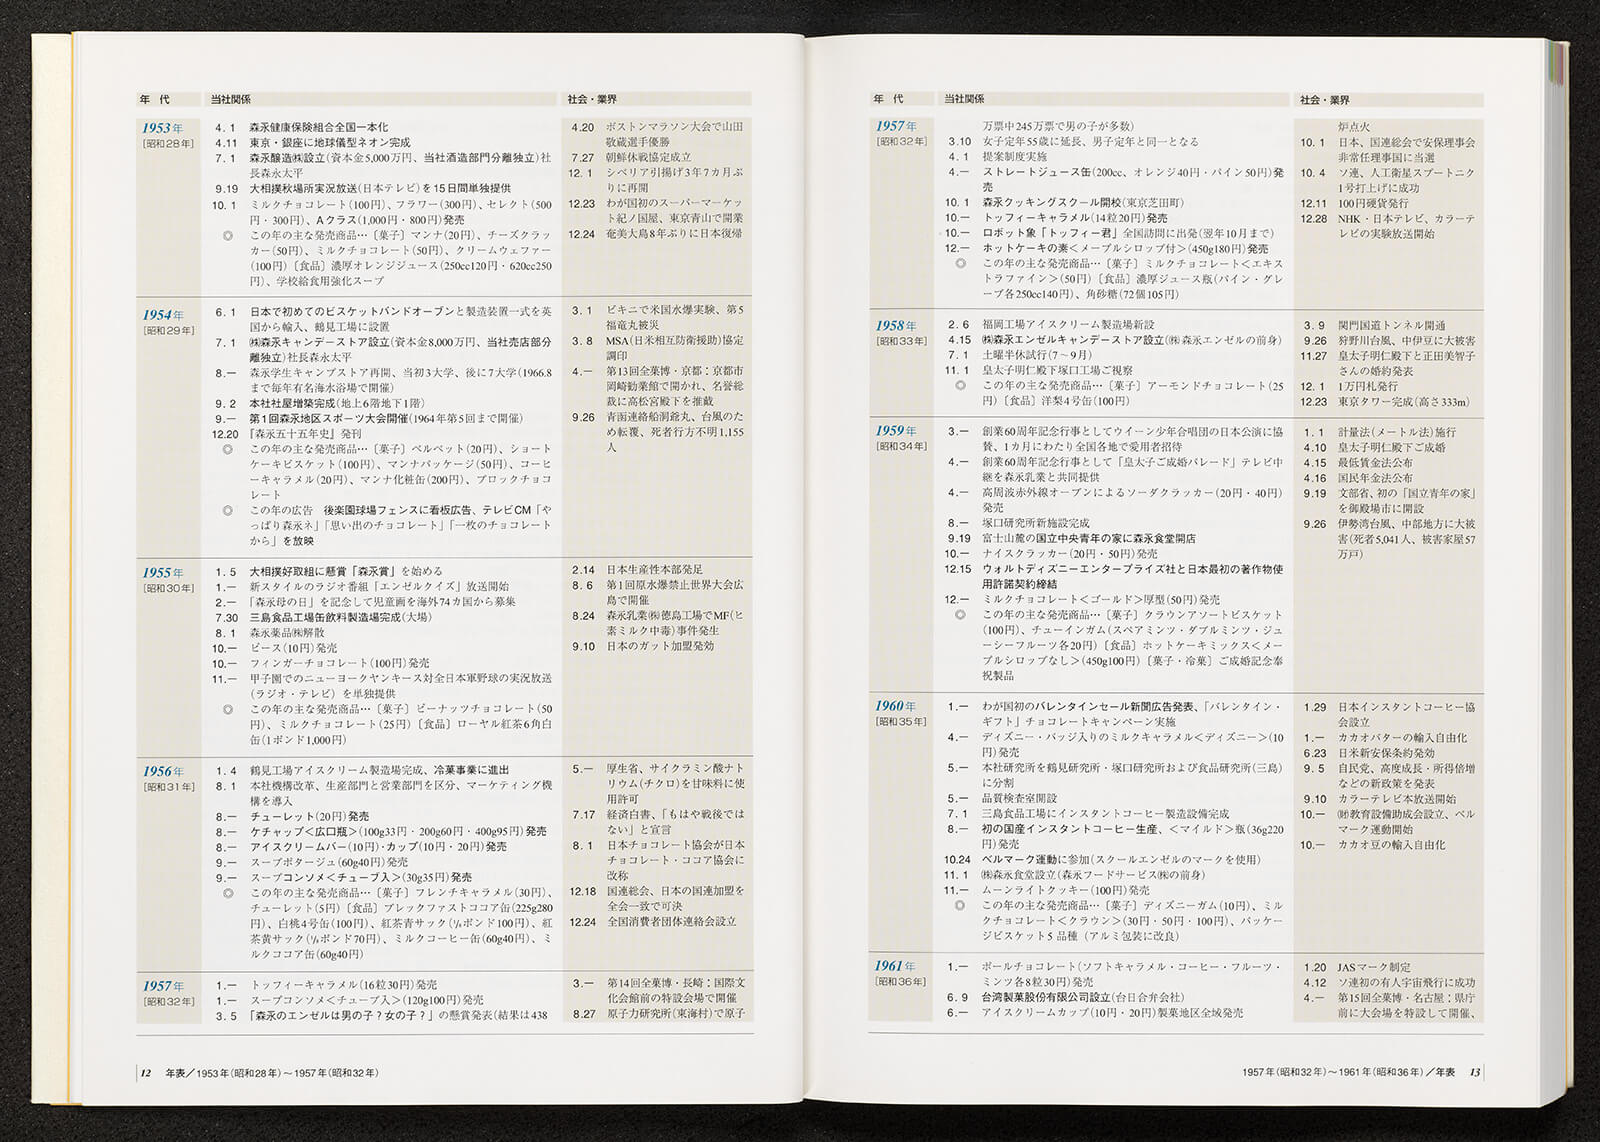Click "奄美大島8年ぶりに日本復帰" entry

pyautogui.click(x=674, y=234)
